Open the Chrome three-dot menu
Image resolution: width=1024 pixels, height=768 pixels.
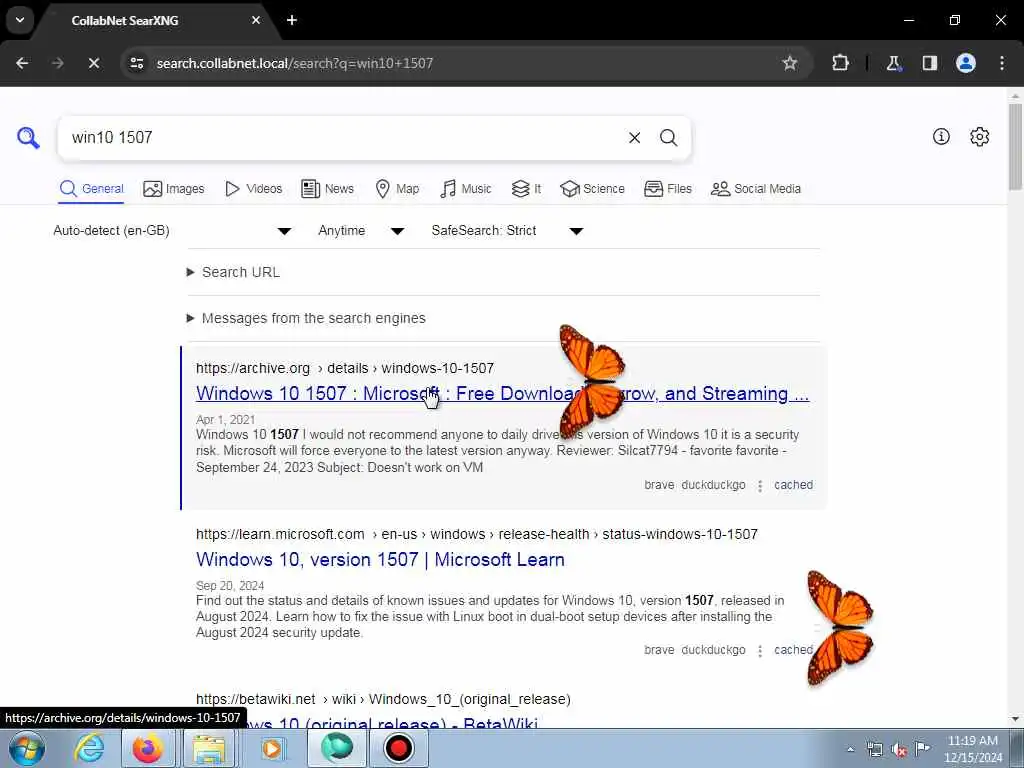(1002, 63)
